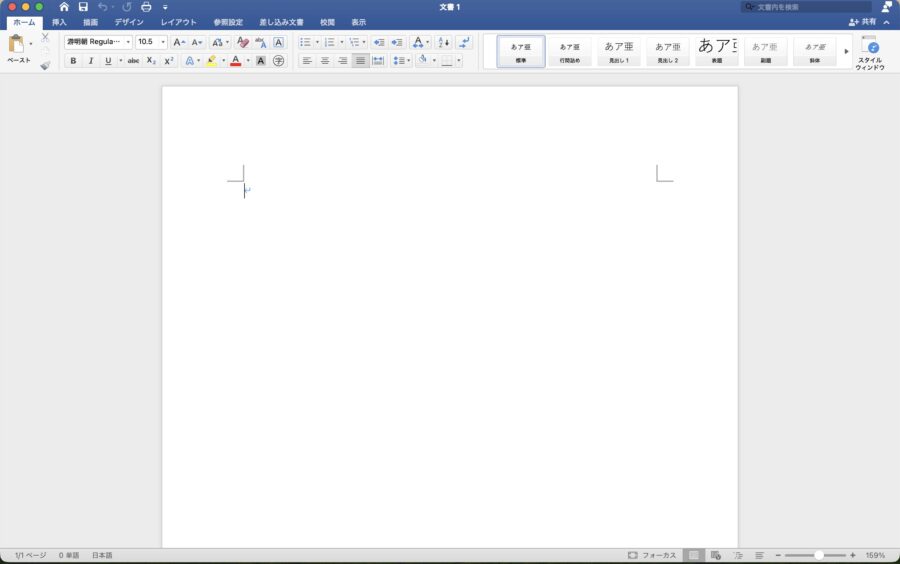Toggle underline formatting
This screenshot has width=900, height=564.
click(108, 61)
